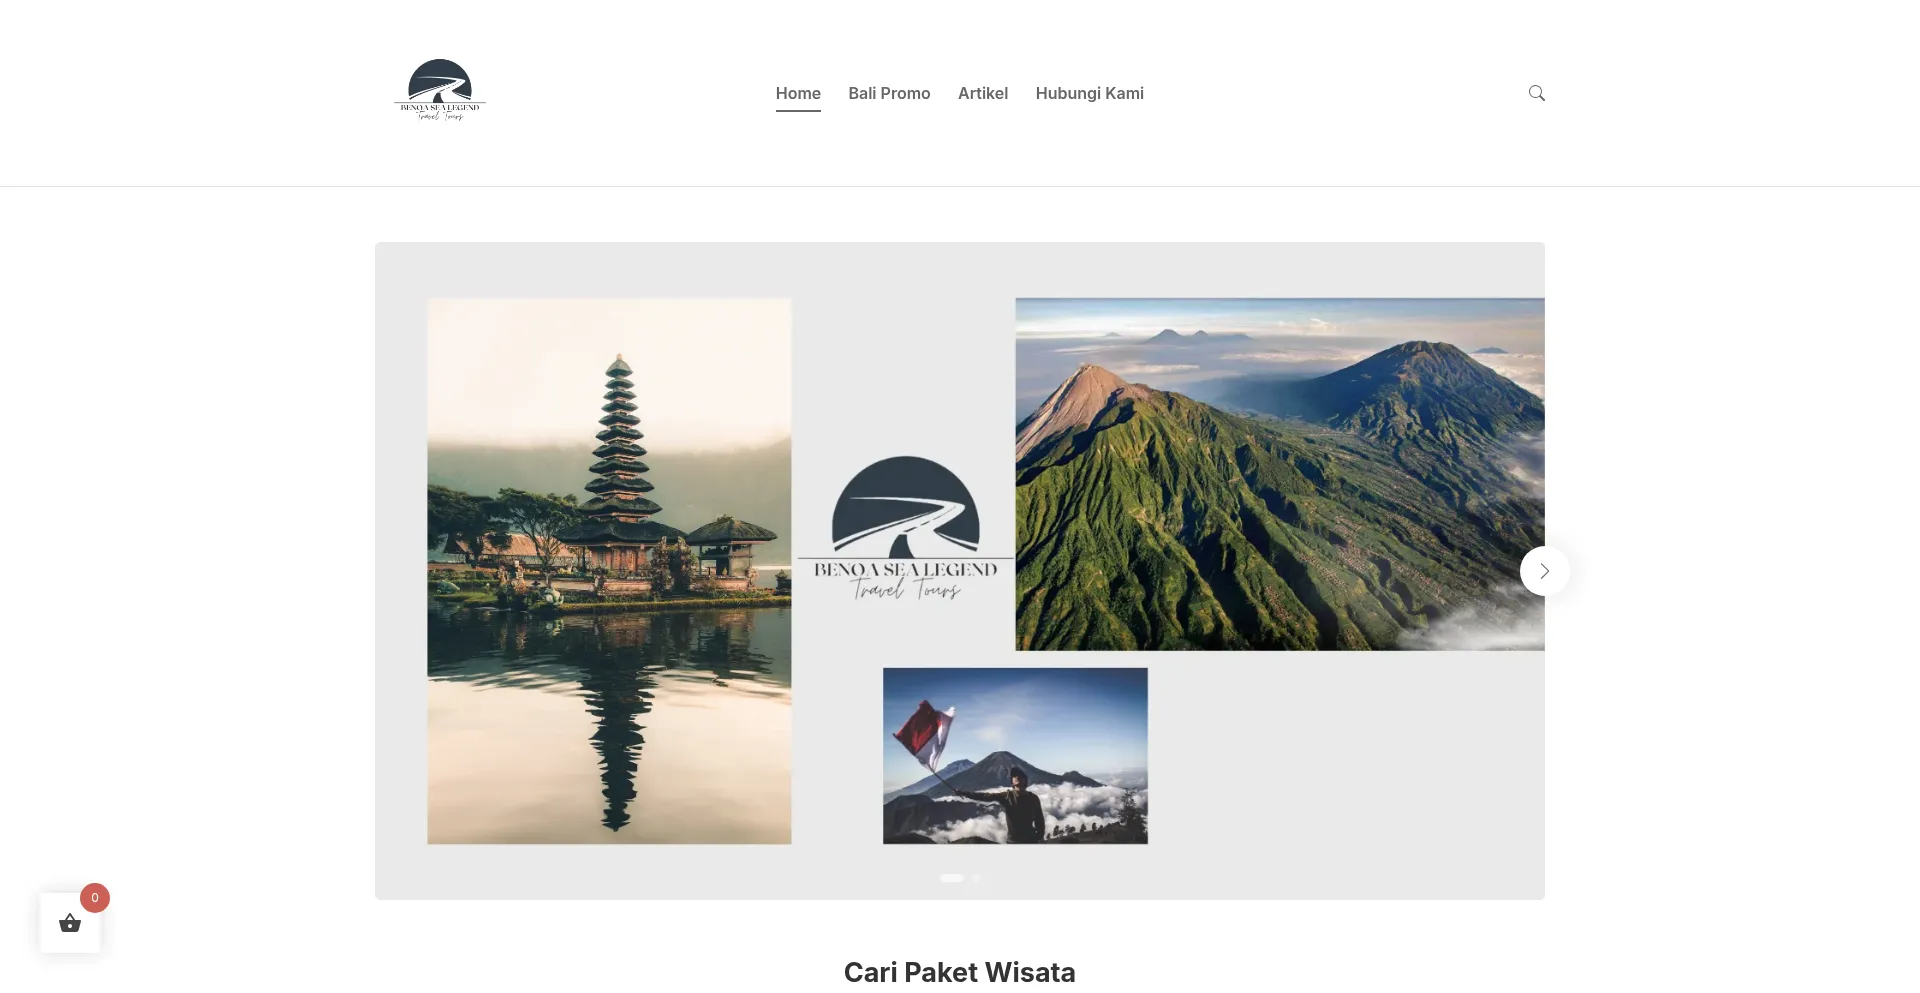Open the shopping basket cart icon
The image size is (1920, 993).
[70, 923]
